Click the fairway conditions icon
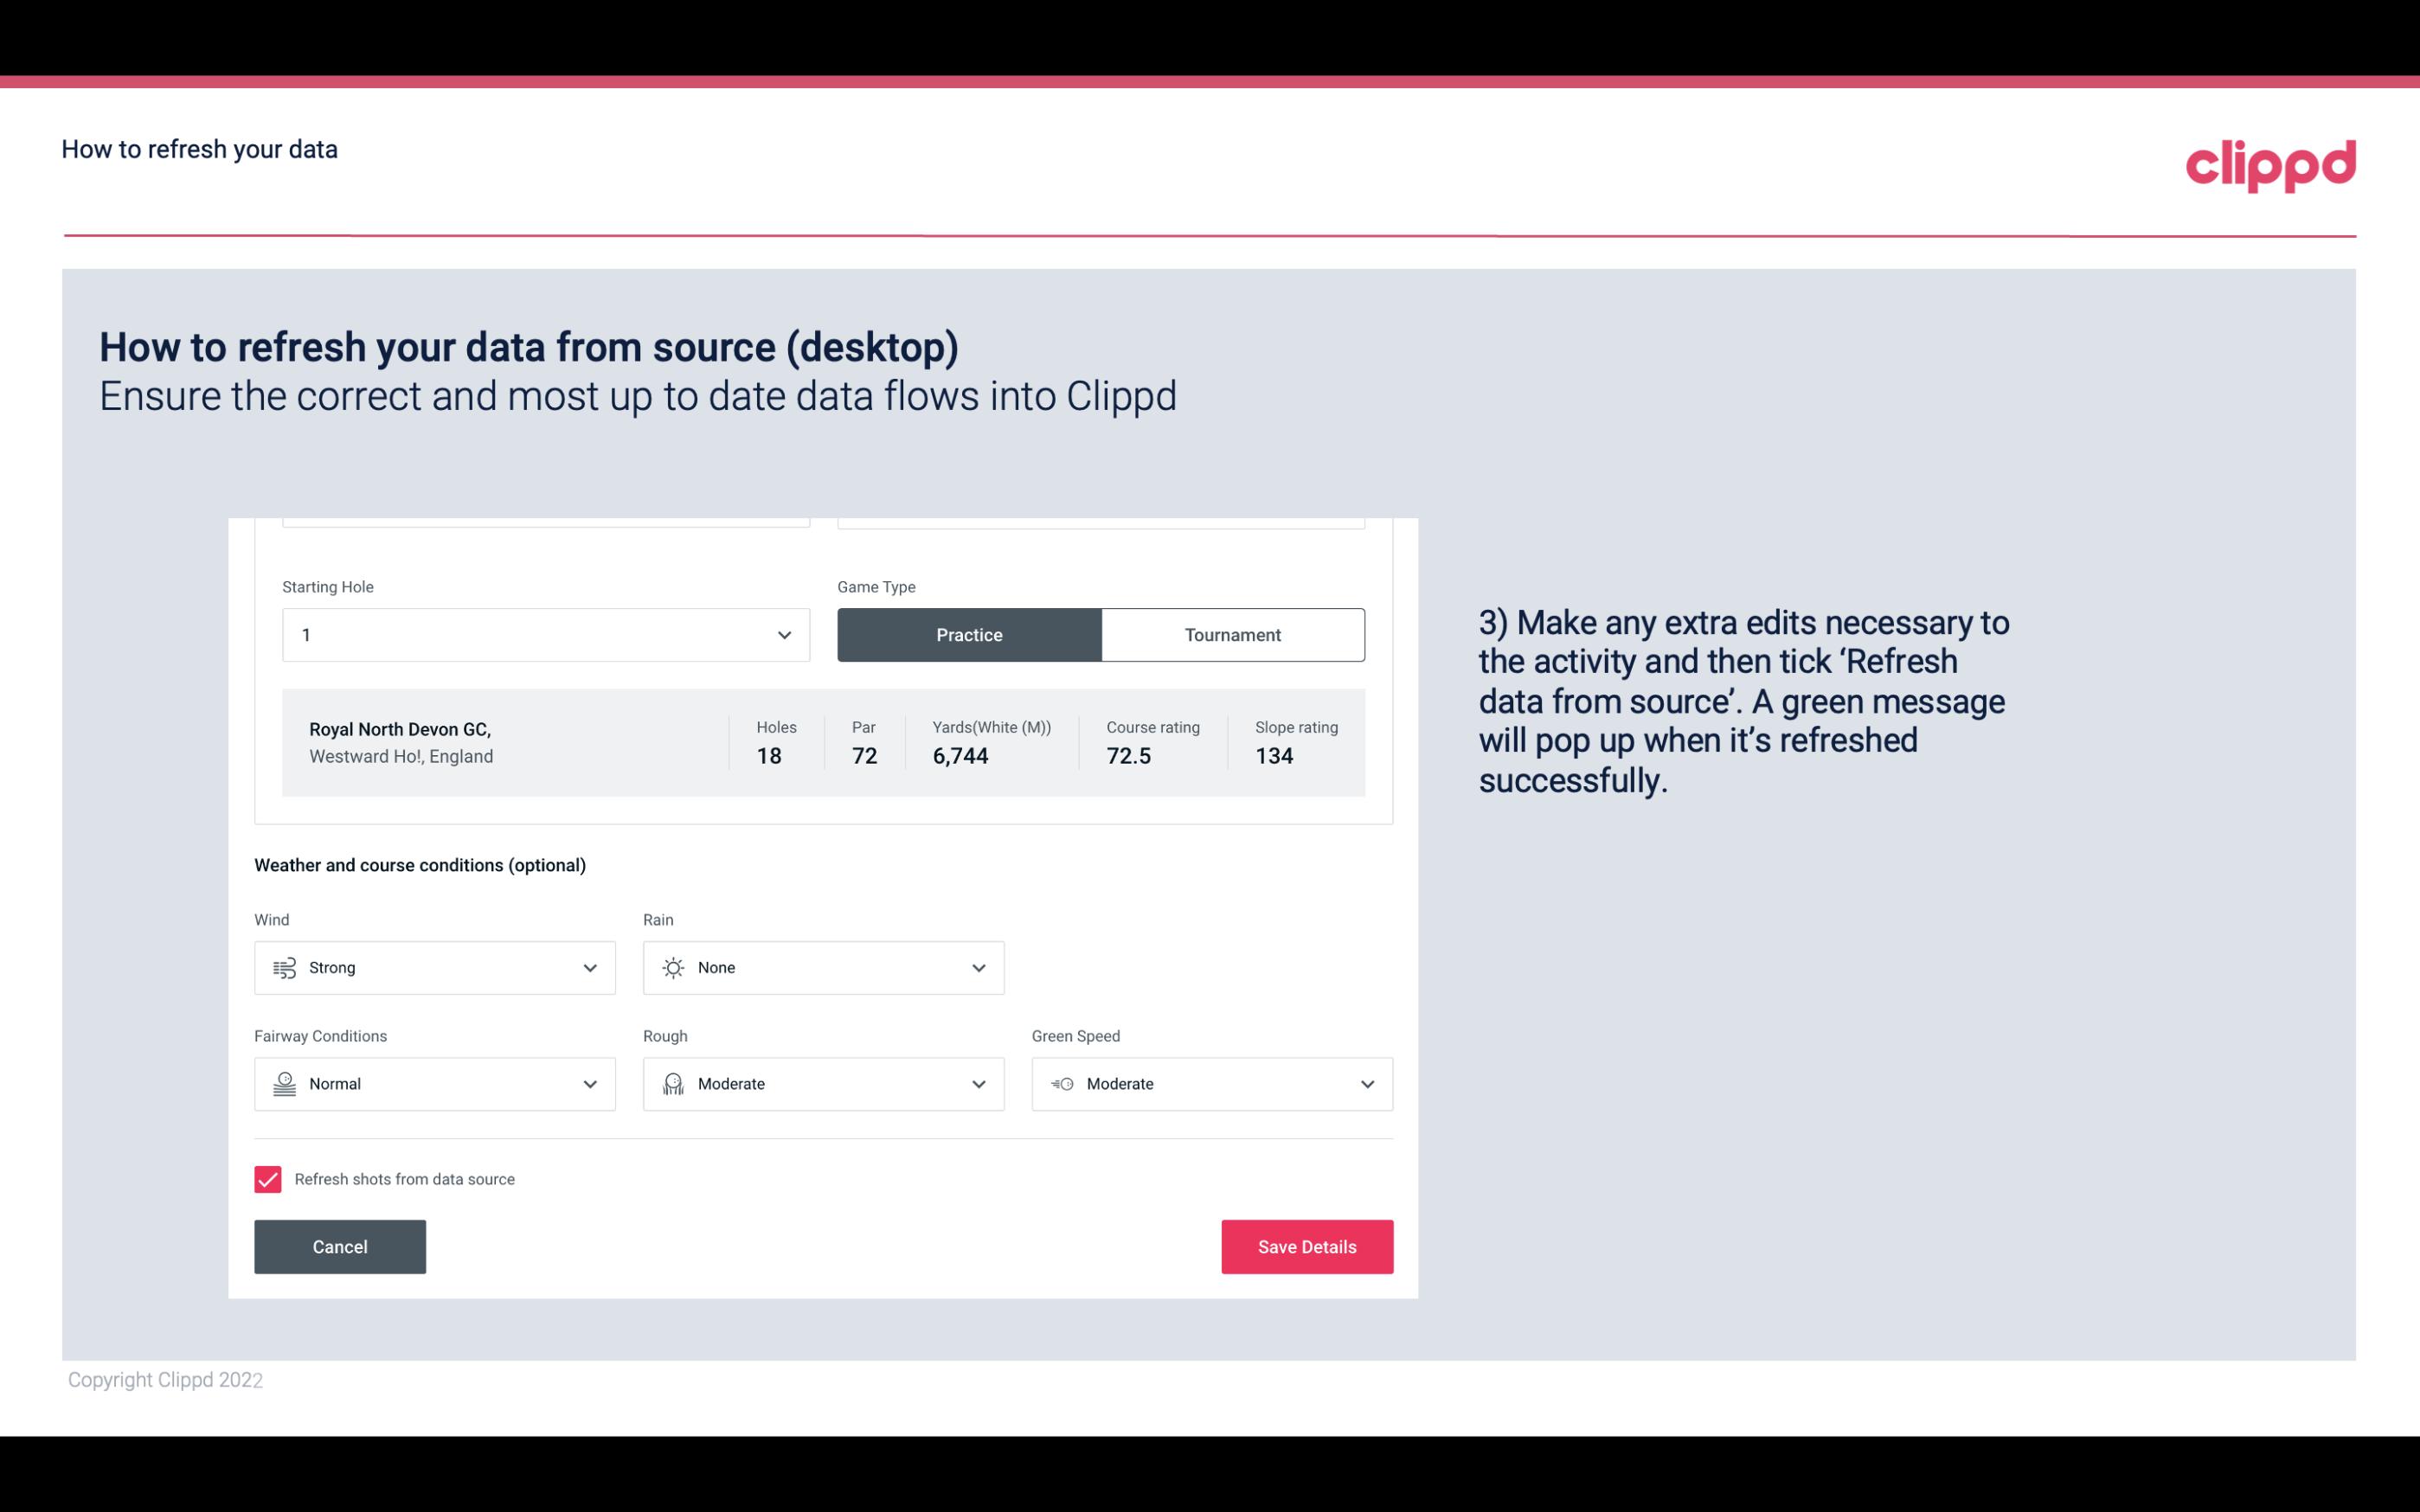This screenshot has height=1512, width=2420. [282, 1084]
